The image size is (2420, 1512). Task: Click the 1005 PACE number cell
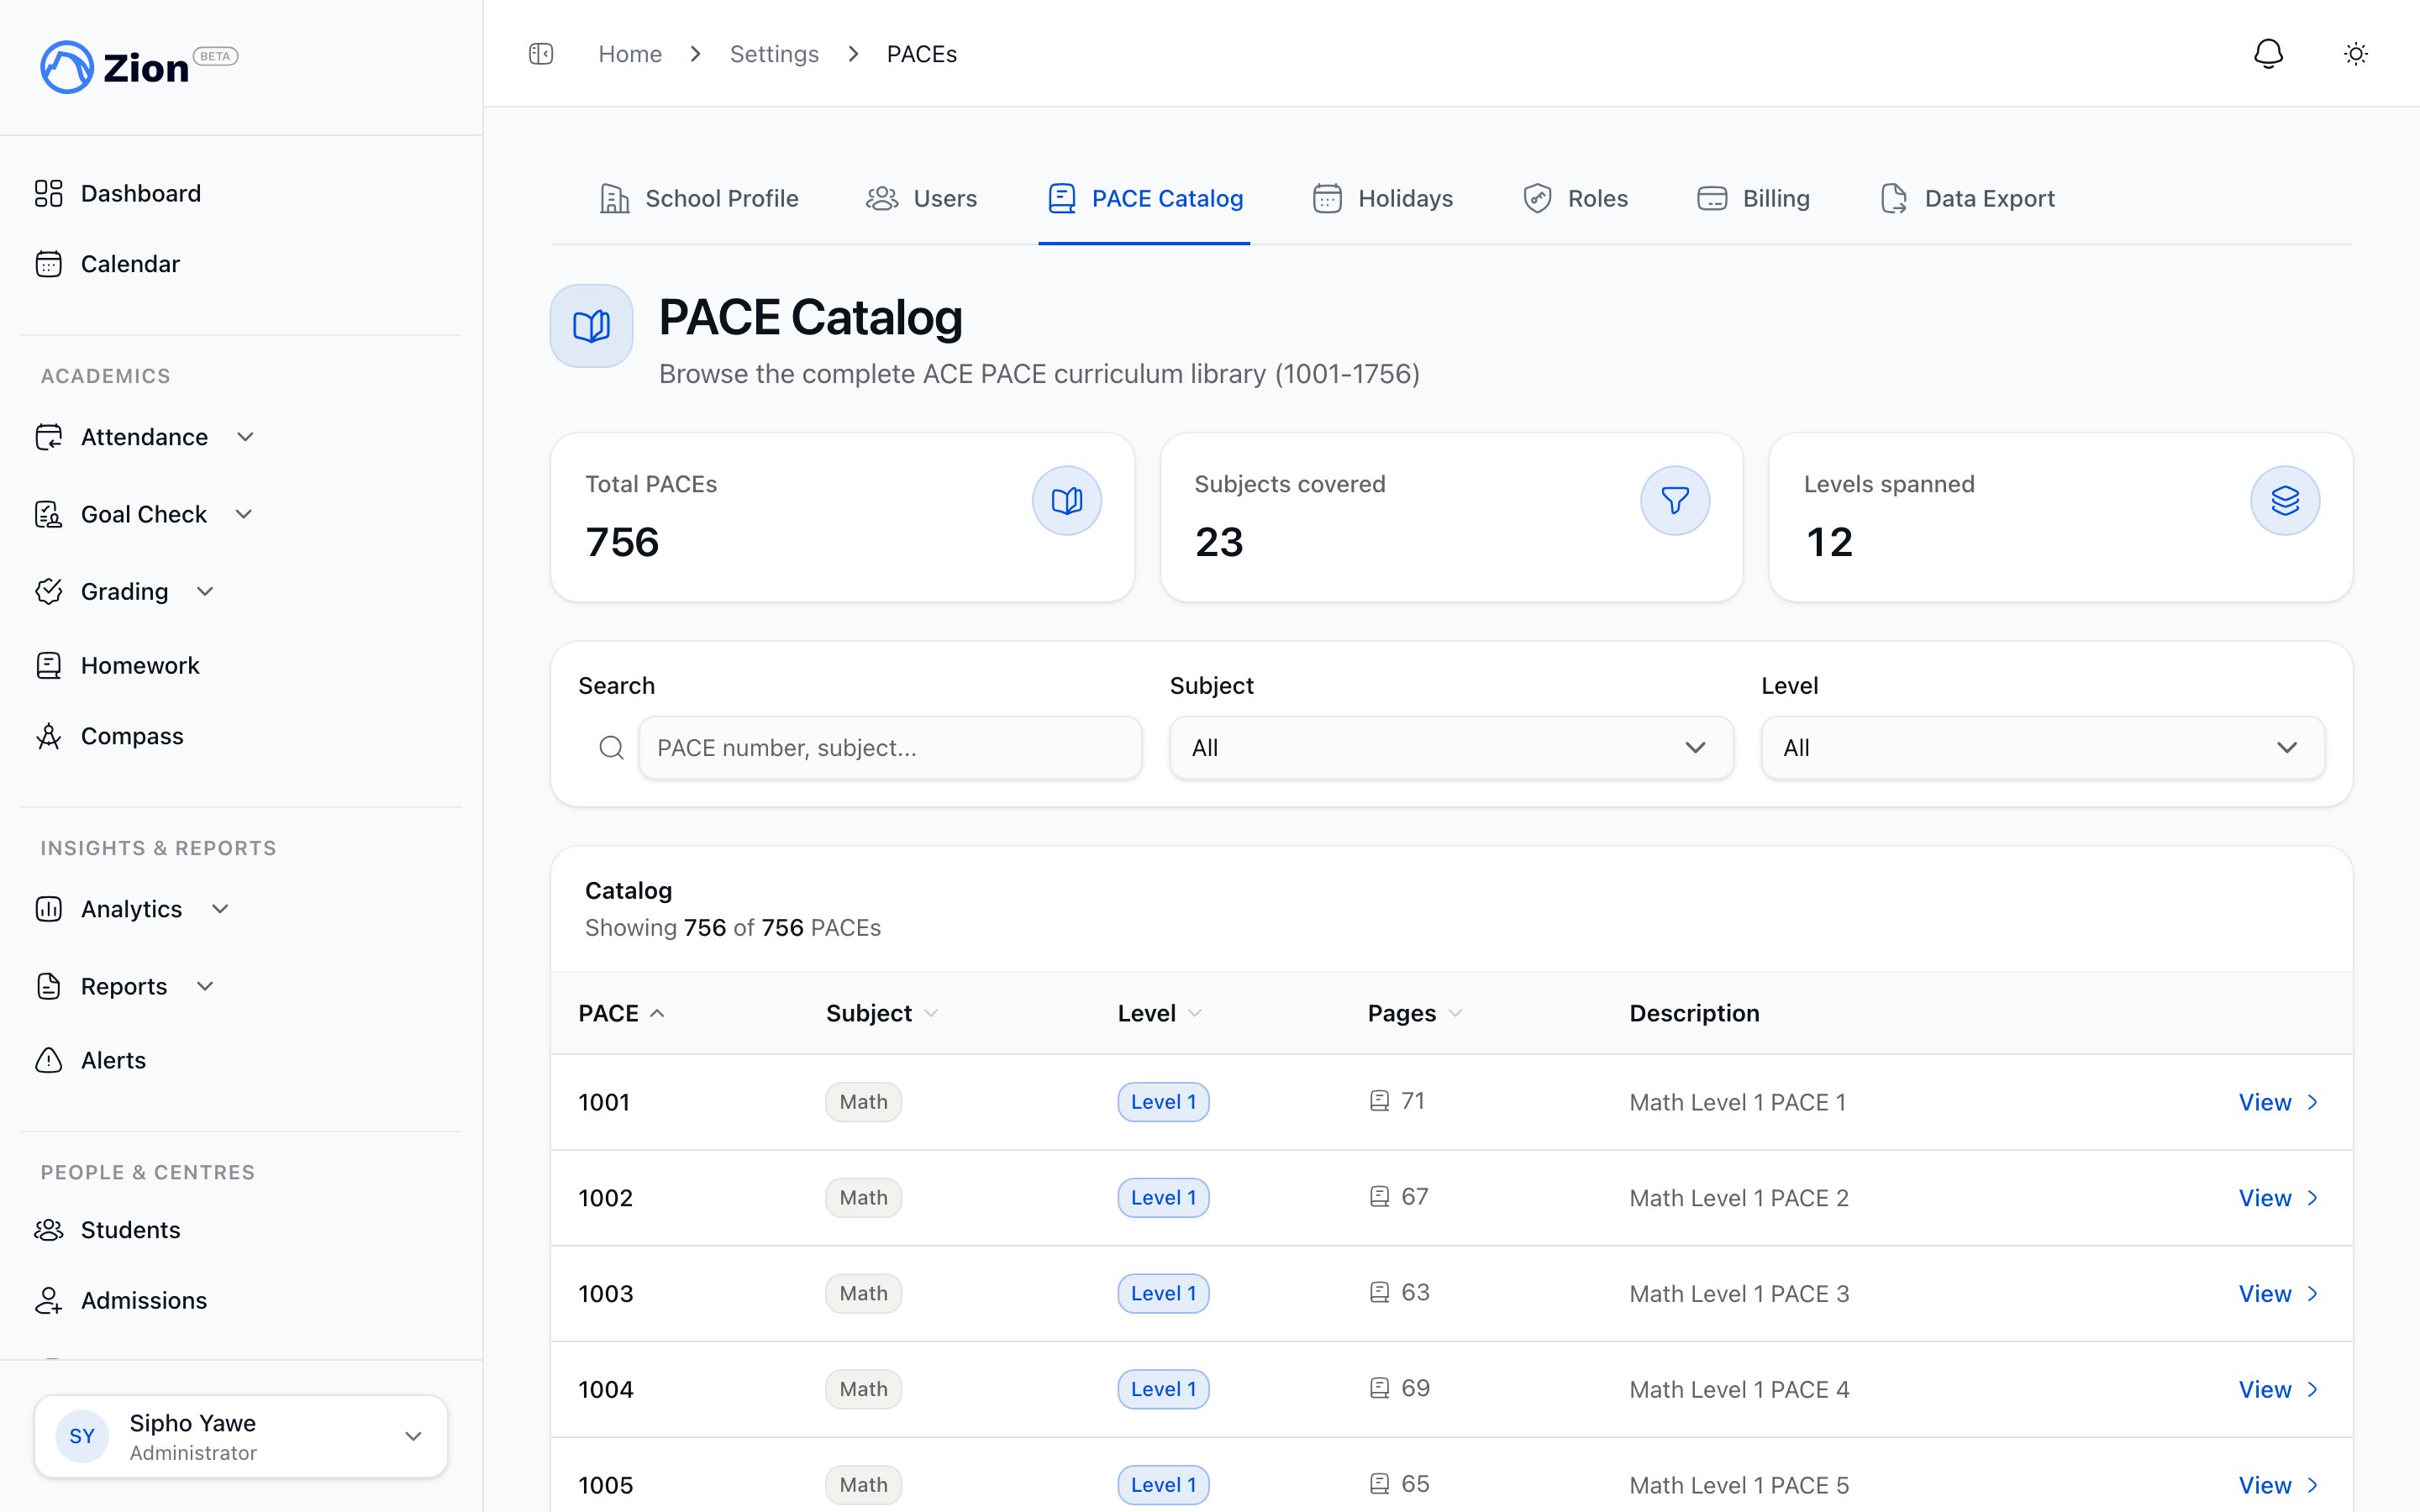click(x=606, y=1485)
